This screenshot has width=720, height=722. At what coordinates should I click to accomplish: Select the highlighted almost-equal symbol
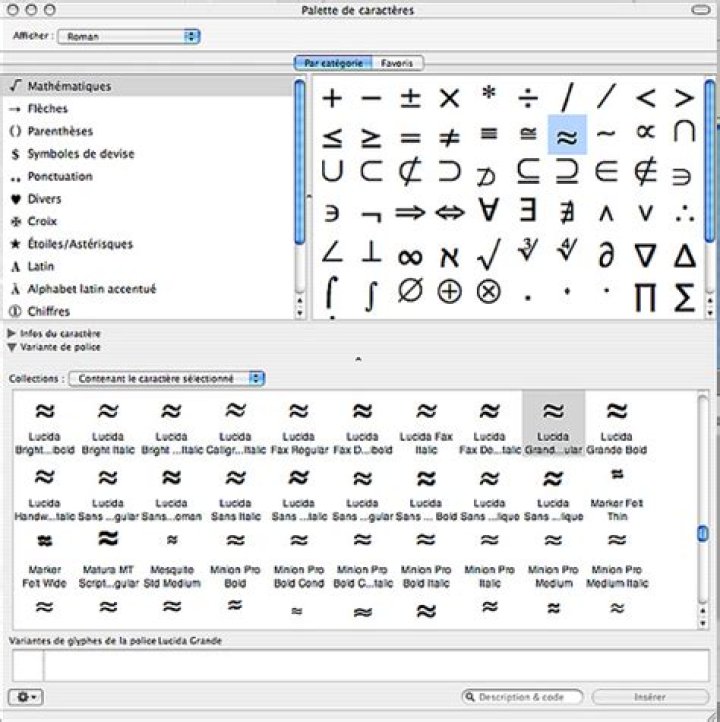pos(567,135)
